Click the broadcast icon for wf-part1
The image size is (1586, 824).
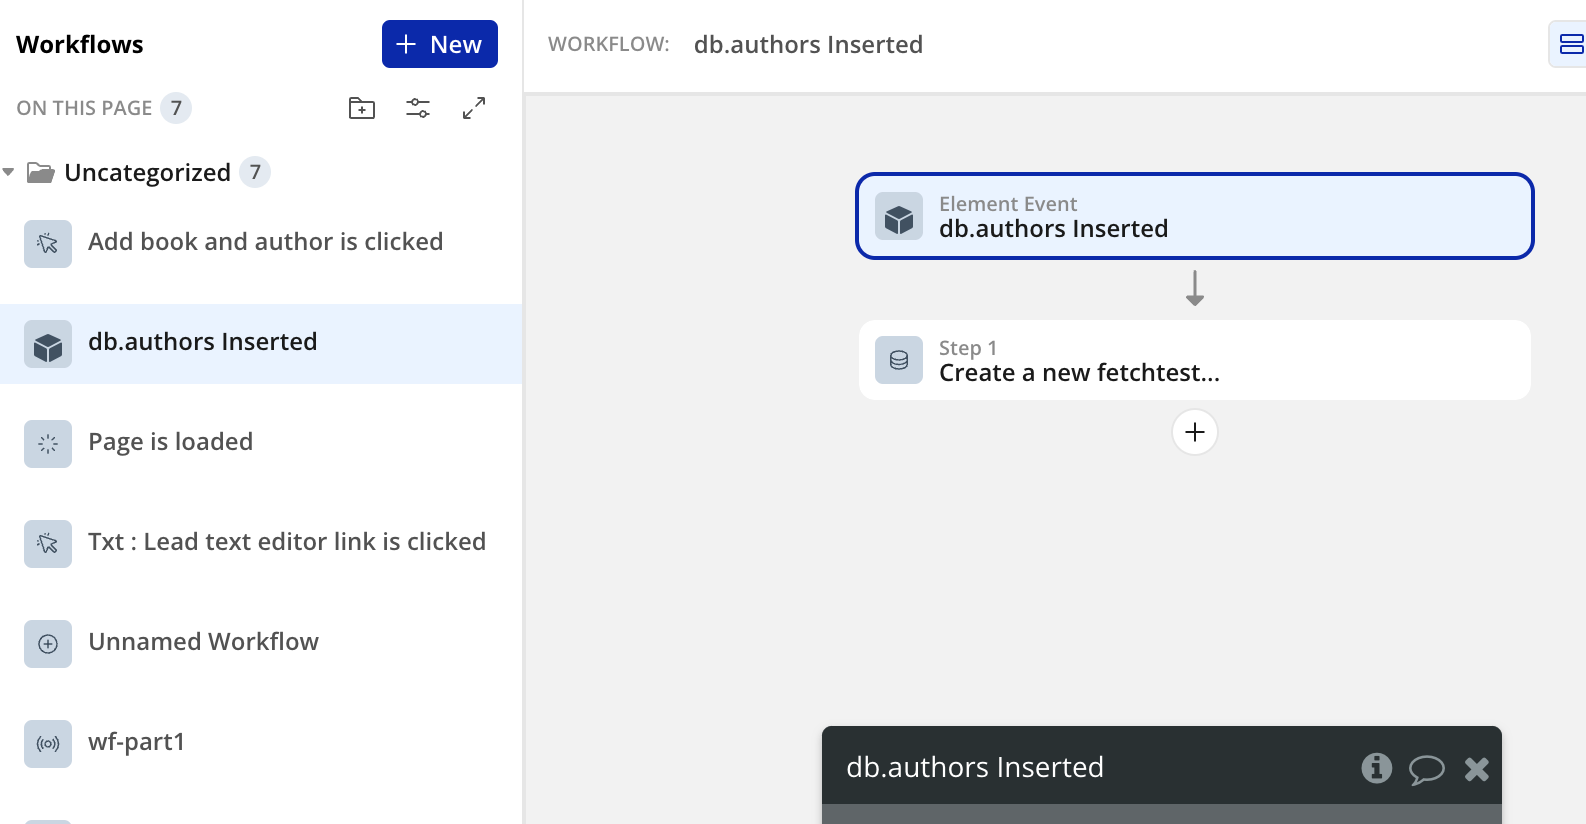click(48, 744)
